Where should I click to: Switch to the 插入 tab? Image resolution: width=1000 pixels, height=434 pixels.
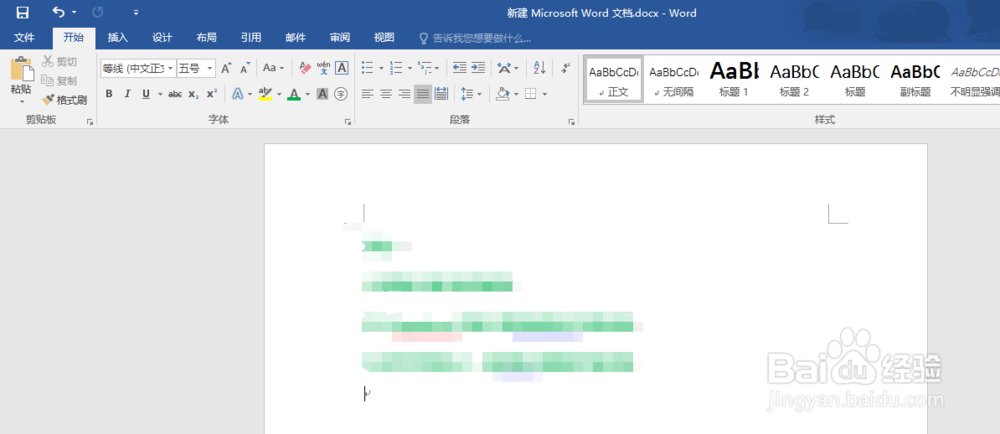click(118, 38)
